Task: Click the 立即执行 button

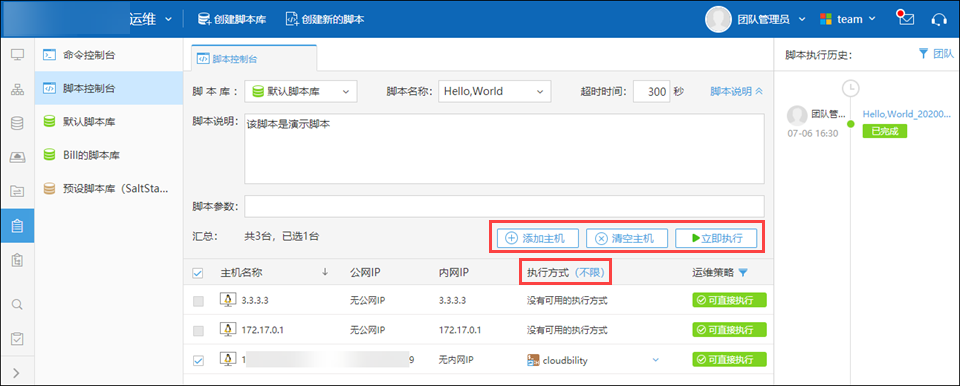Action: [x=716, y=238]
